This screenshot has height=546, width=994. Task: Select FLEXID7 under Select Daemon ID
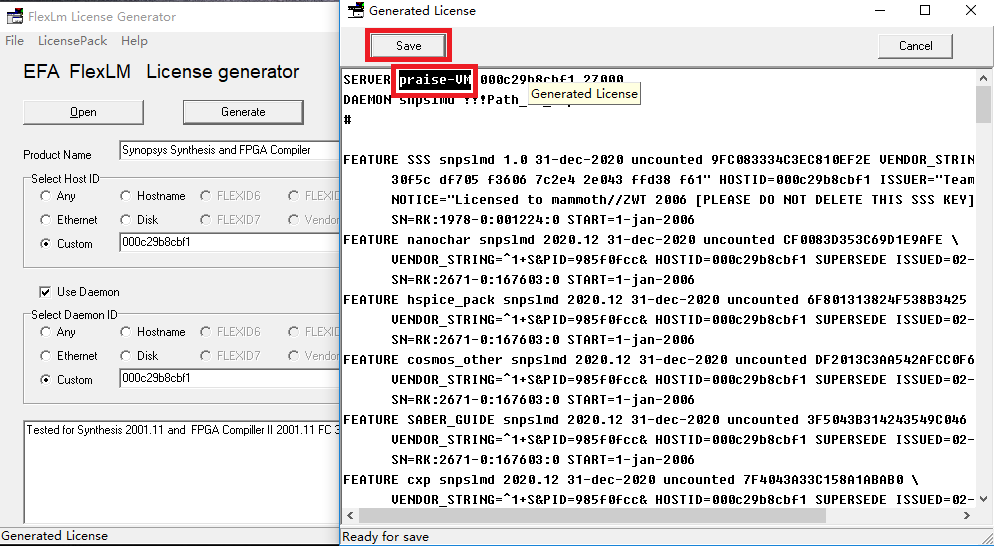click(x=230, y=356)
